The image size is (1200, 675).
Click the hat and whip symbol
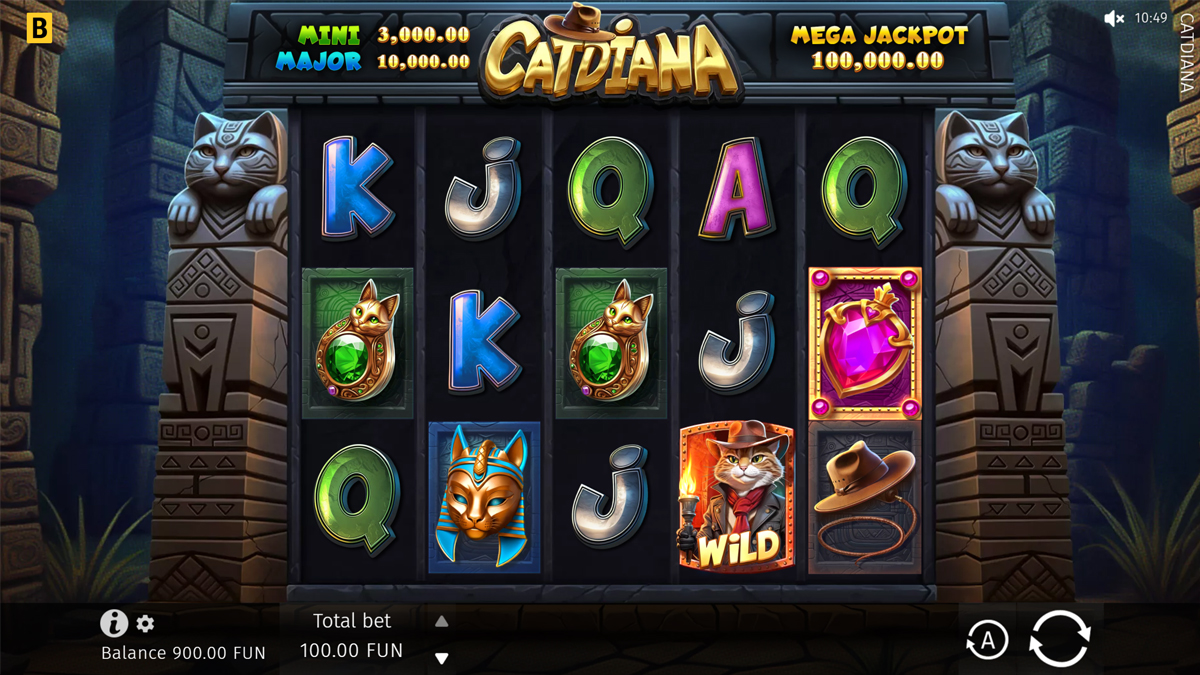pos(865,497)
